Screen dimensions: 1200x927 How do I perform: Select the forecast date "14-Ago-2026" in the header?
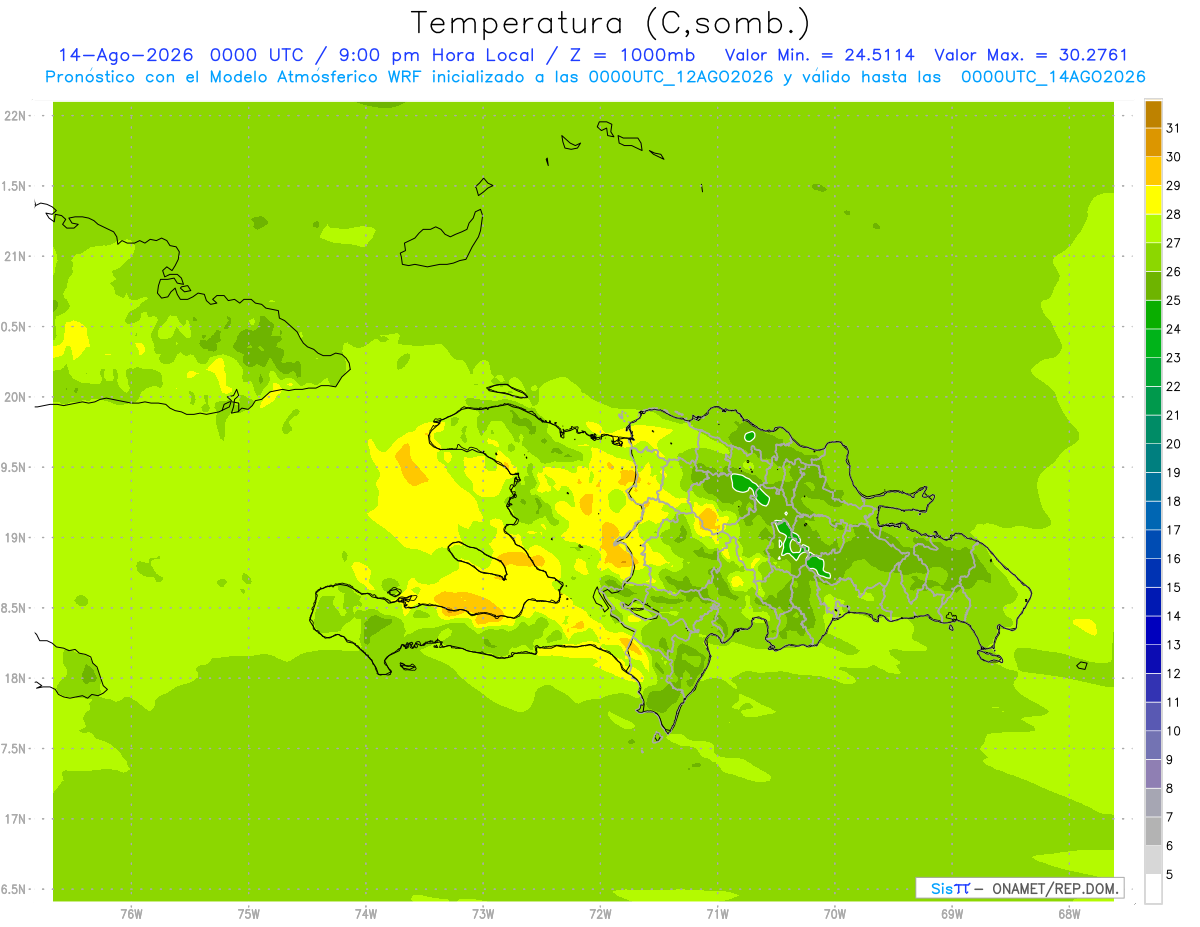126,55
